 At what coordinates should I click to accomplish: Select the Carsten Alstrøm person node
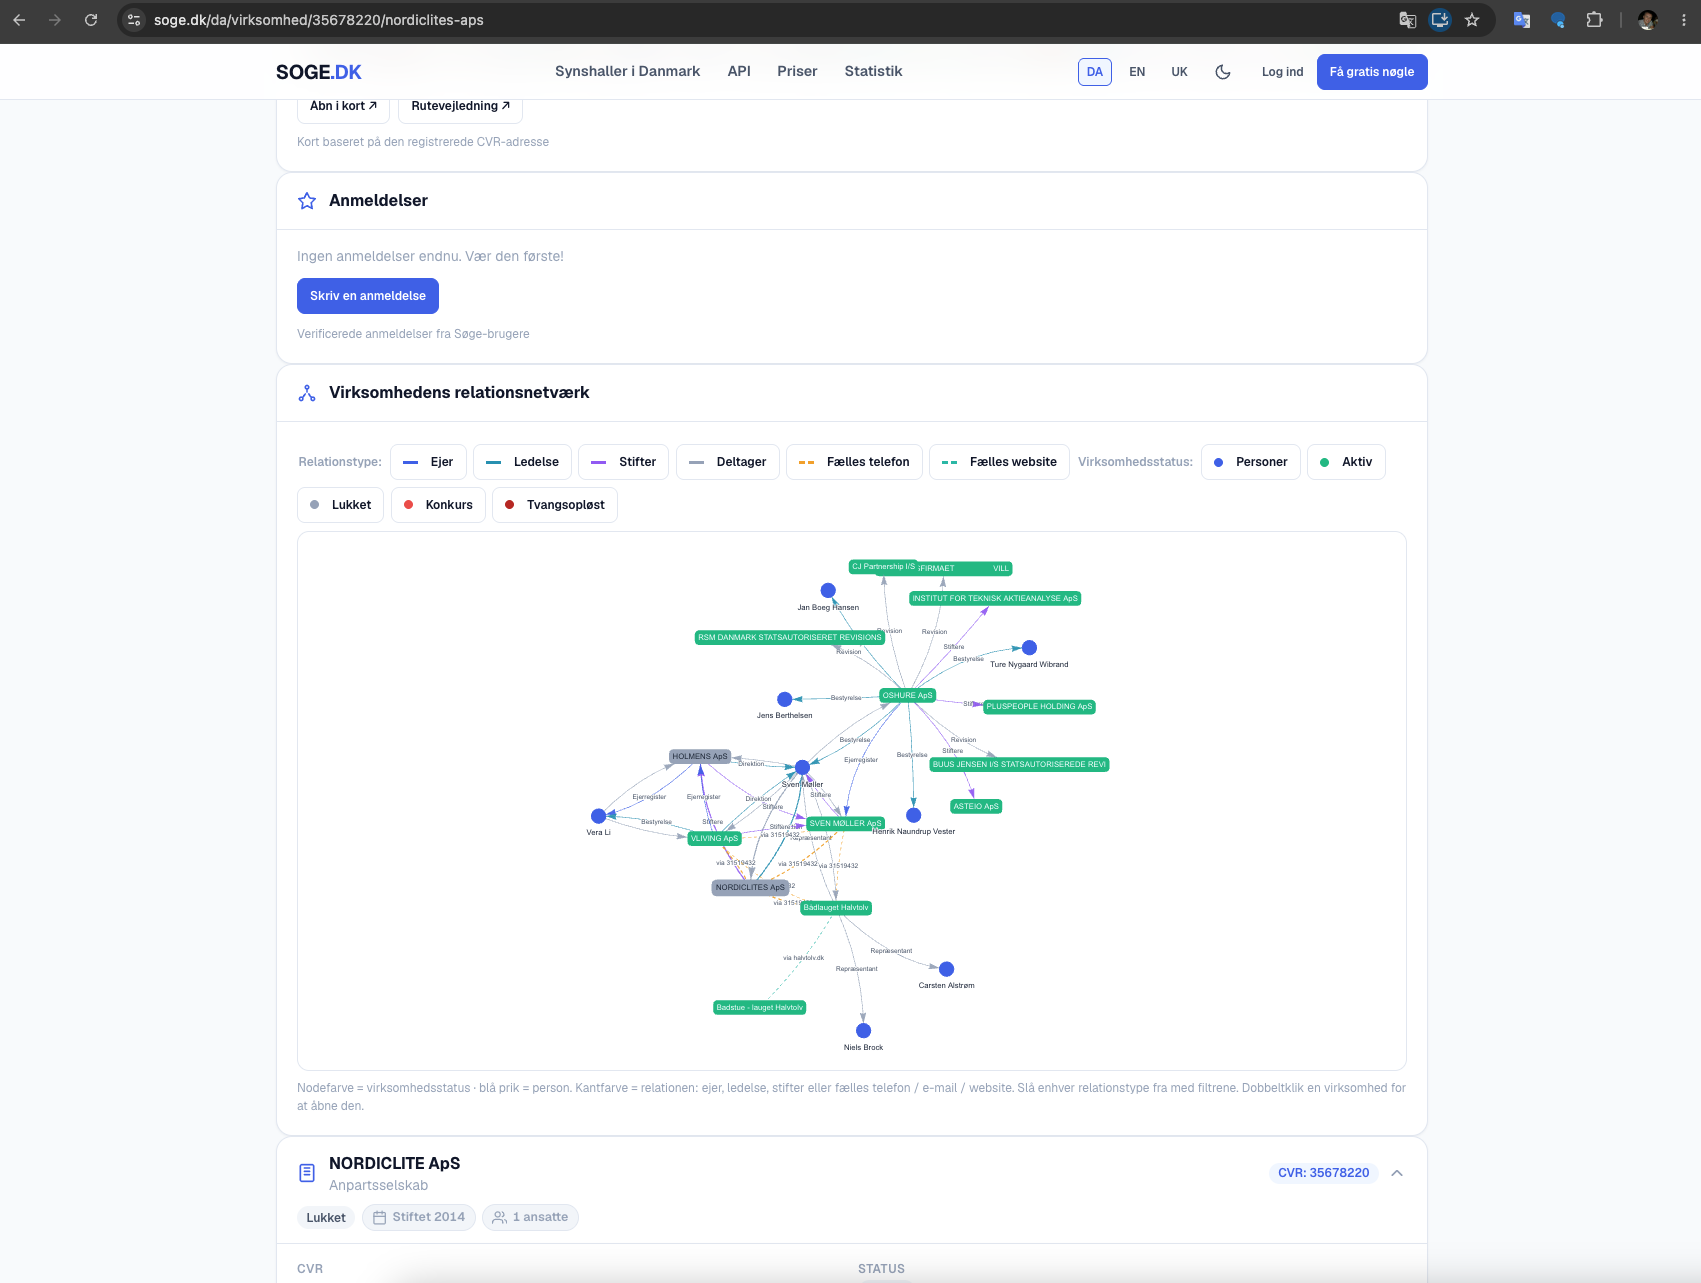point(946,969)
